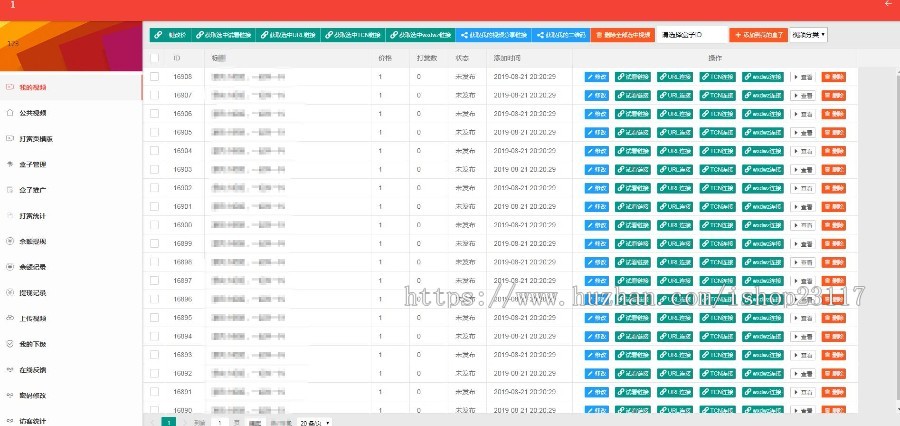
Task: Click the play/view button for row 16899
Action: (802, 243)
